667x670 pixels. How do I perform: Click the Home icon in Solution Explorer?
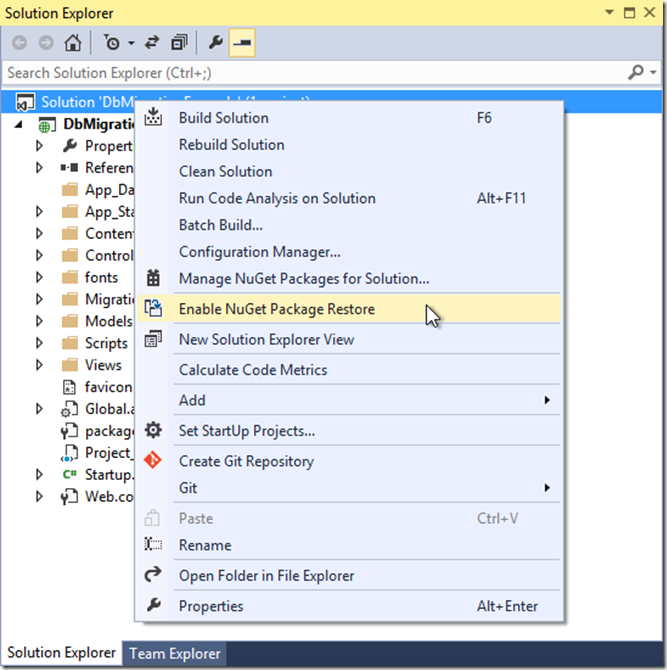coord(73,43)
